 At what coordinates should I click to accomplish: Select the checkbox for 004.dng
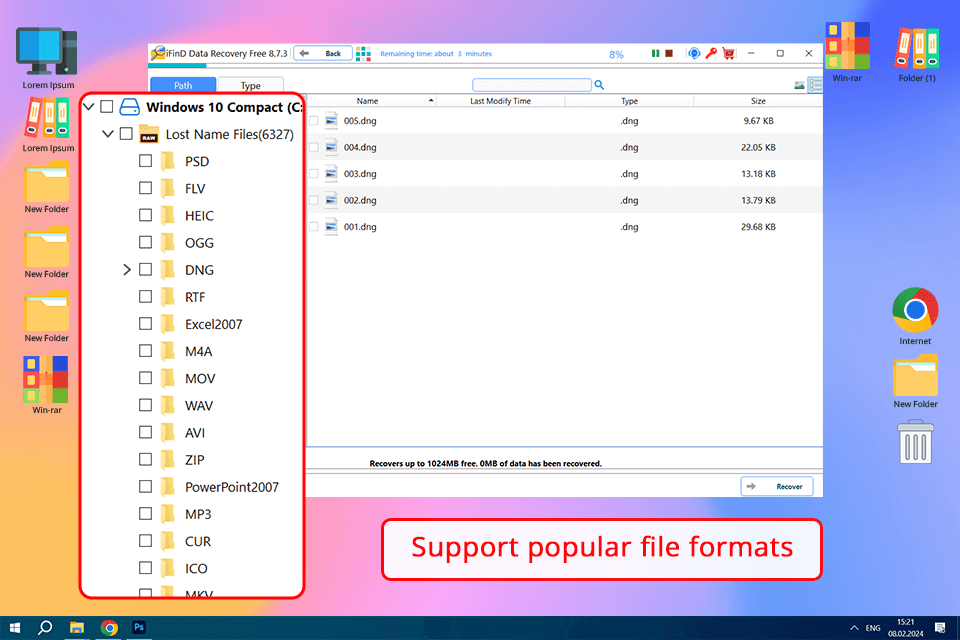click(x=314, y=147)
